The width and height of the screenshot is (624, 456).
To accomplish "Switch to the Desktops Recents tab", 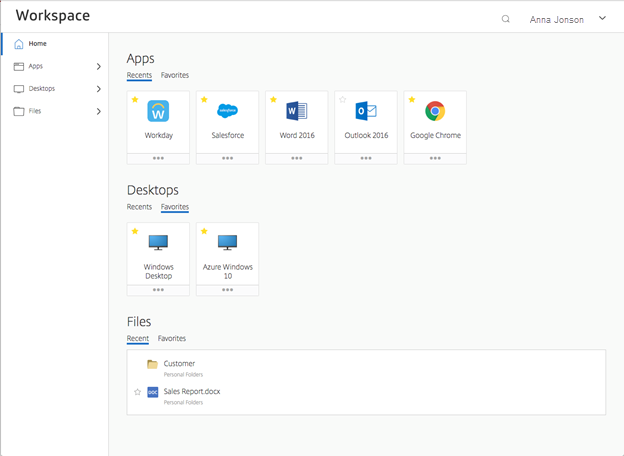I will coord(139,207).
